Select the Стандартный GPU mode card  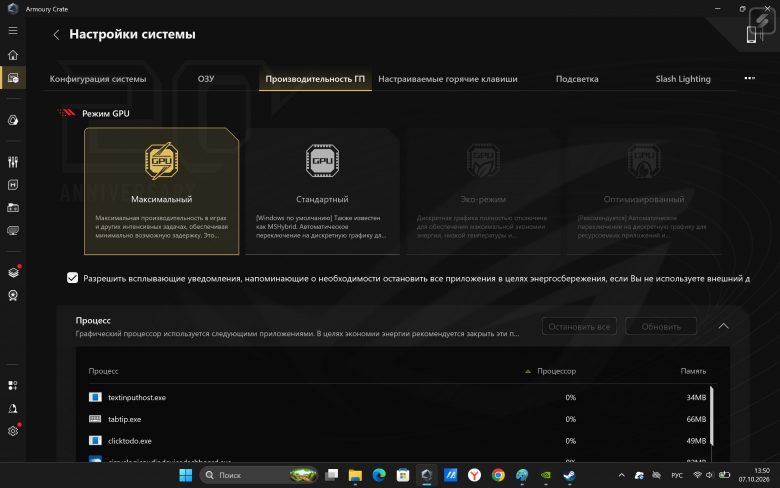coord(322,192)
